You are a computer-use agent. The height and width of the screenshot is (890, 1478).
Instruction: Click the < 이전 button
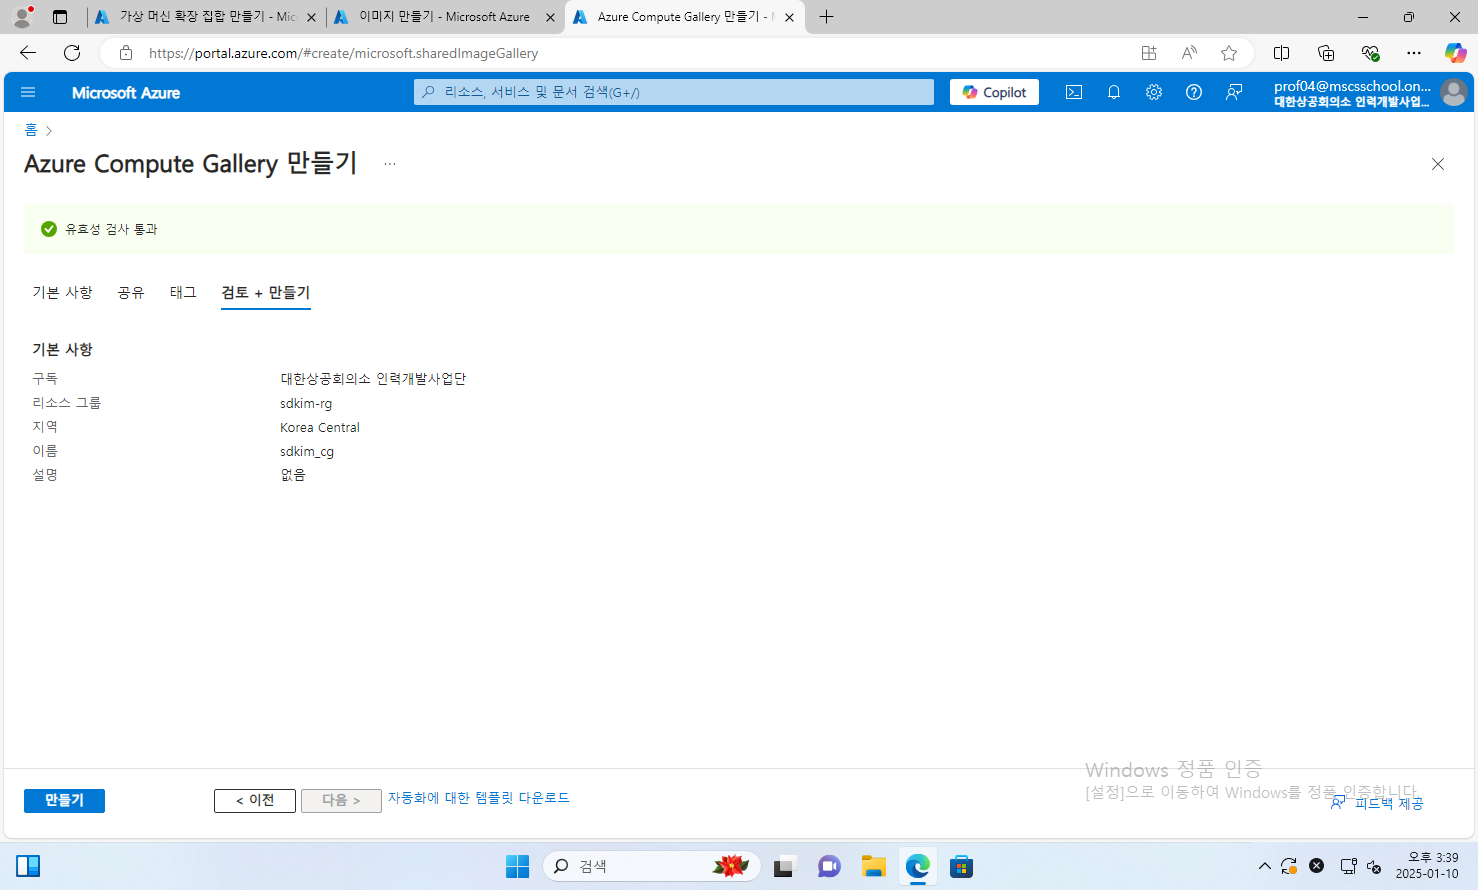[x=255, y=801]
